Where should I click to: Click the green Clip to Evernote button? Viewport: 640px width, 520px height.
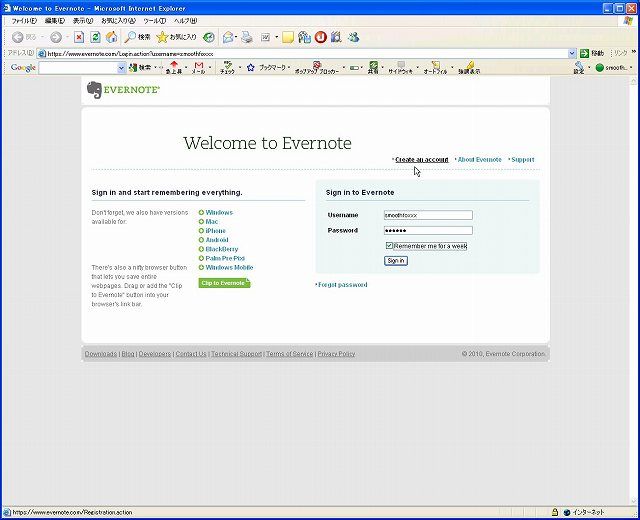(224, 283)
